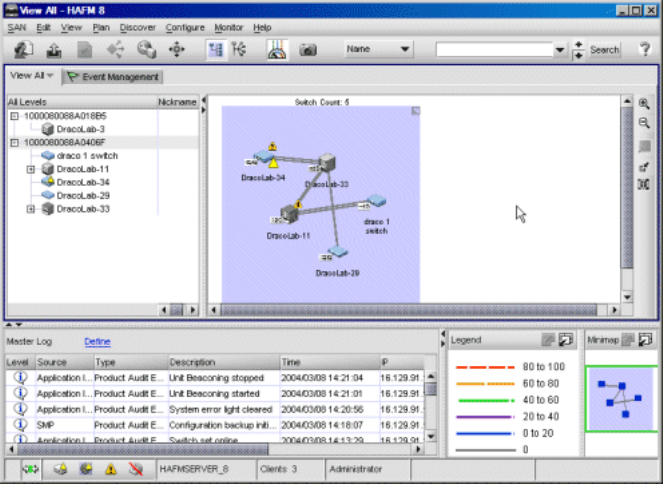Screen dimensions: 663x484
Task: Toggle the utilization gauge toolbar icon
Action: (x=277, y=50)
